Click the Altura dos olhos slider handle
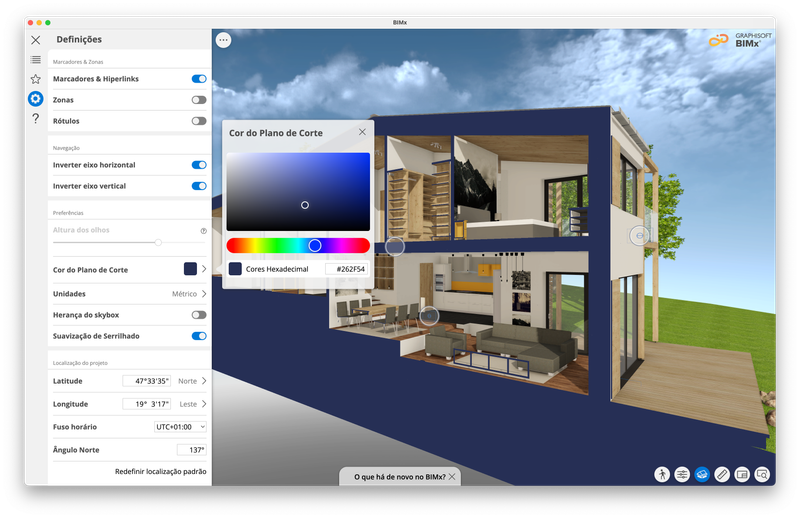 158,242
